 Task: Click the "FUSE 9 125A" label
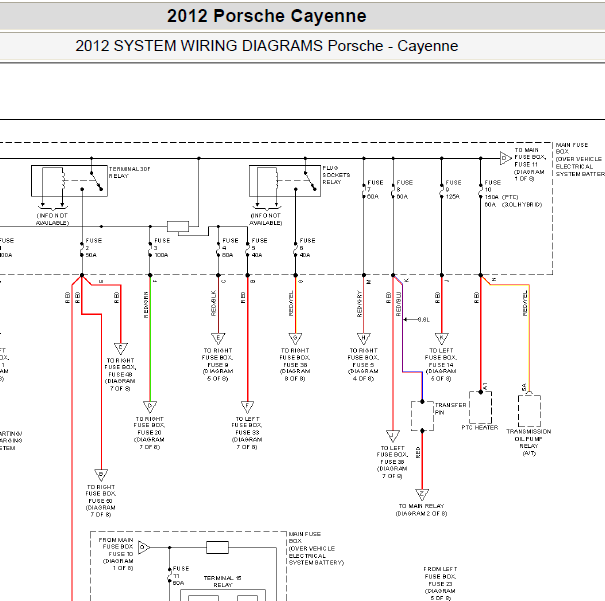point(453,189)
